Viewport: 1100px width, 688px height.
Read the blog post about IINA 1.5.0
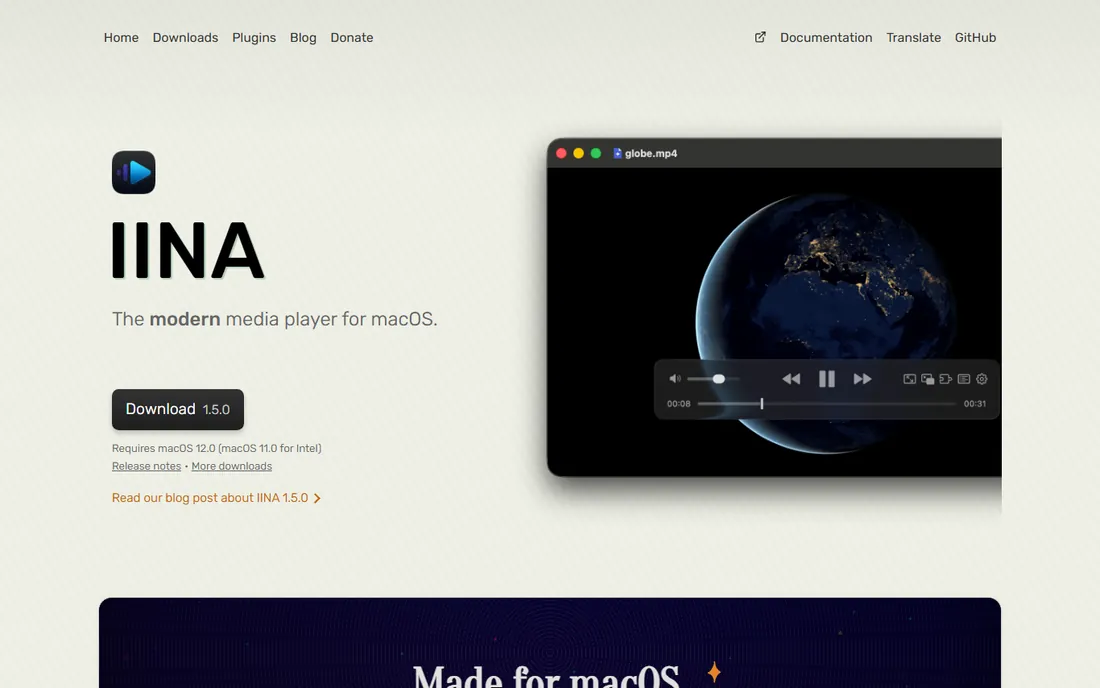tap(210, 498)
